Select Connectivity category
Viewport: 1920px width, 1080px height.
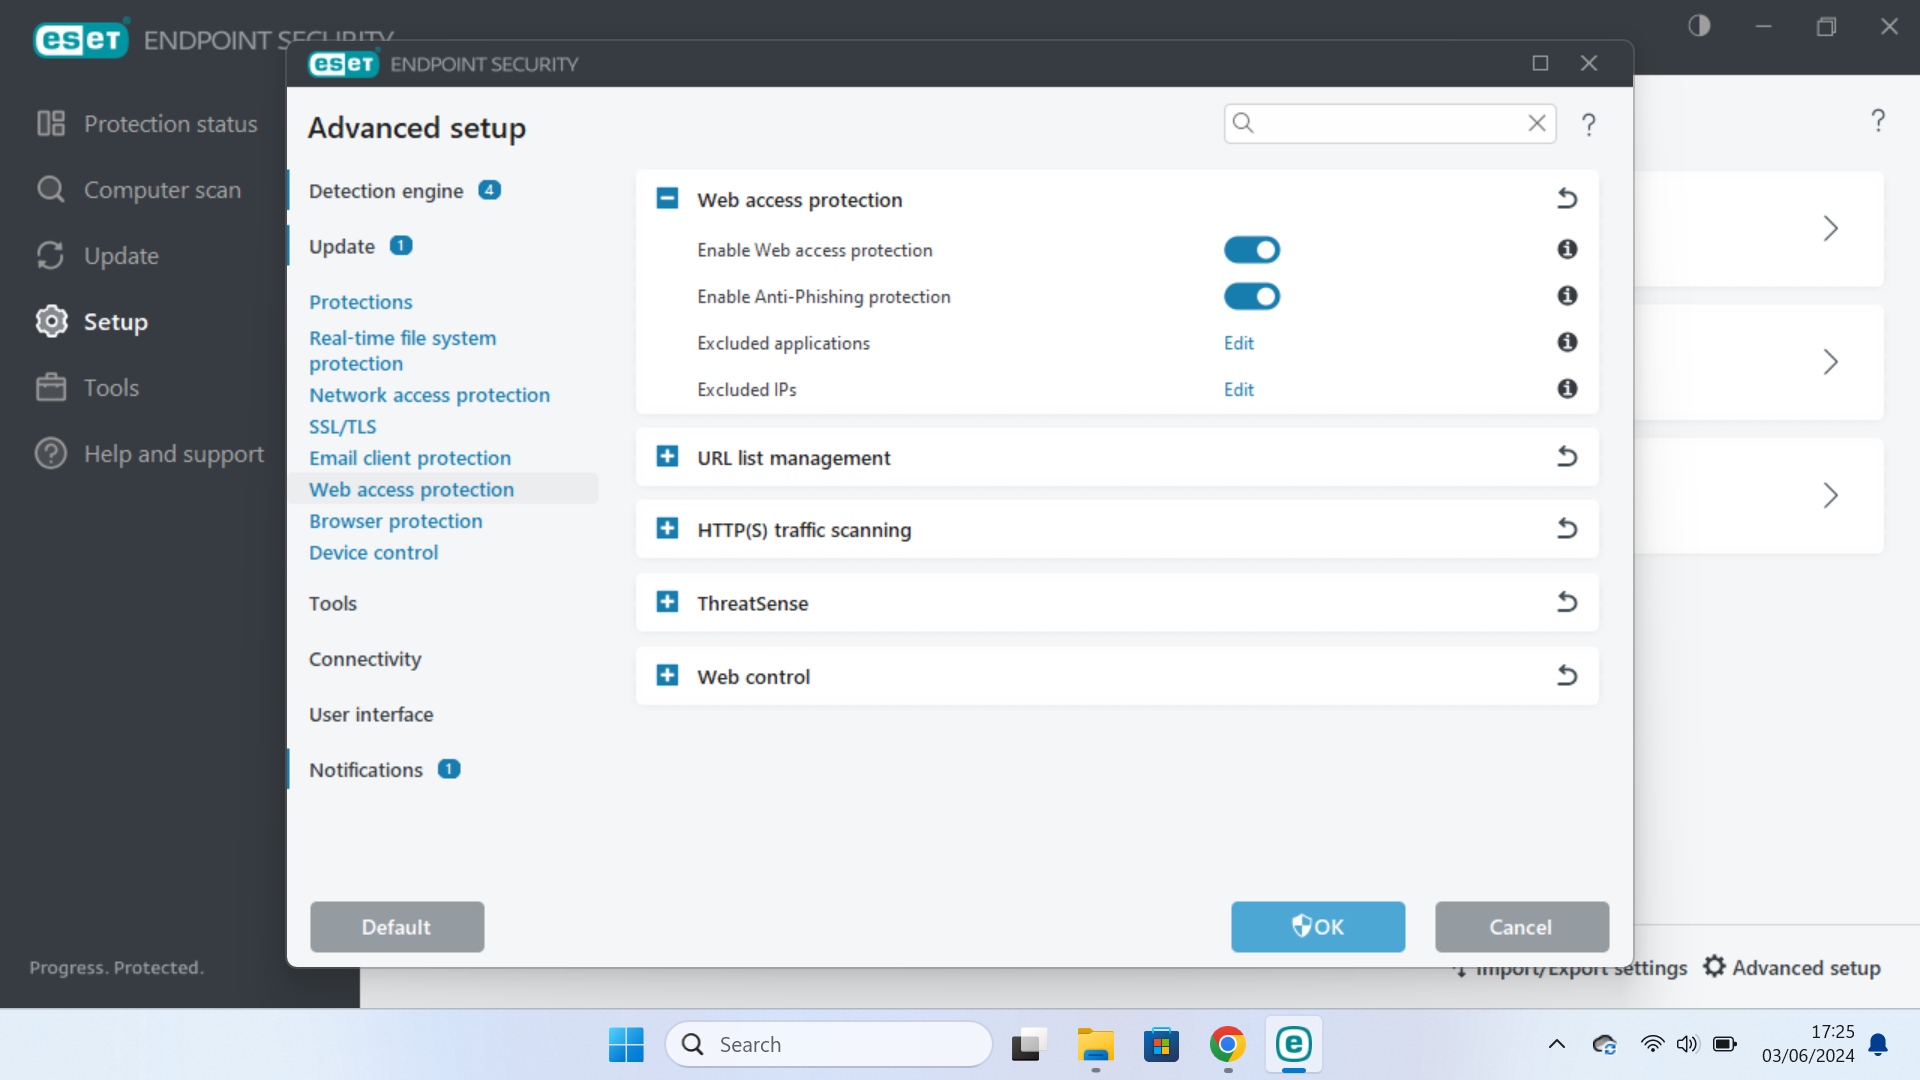[365, 659]
